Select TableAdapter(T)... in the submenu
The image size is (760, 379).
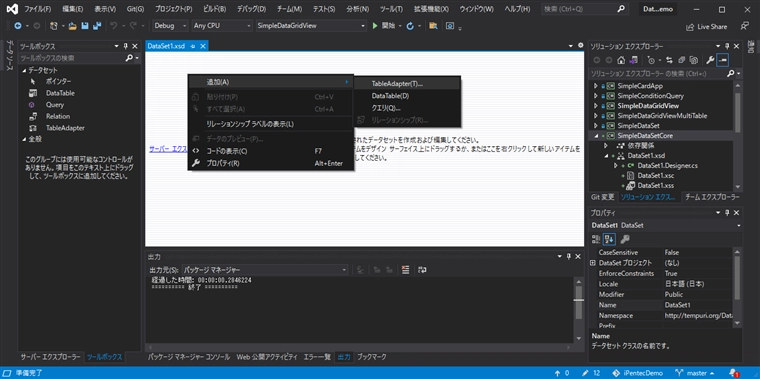pyautogui.click(x=407, y=83)
